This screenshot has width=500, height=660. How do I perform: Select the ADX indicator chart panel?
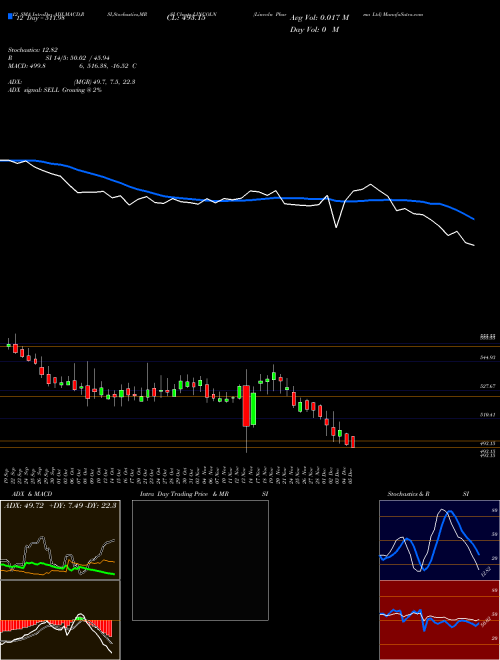click(x=60, y=540)
